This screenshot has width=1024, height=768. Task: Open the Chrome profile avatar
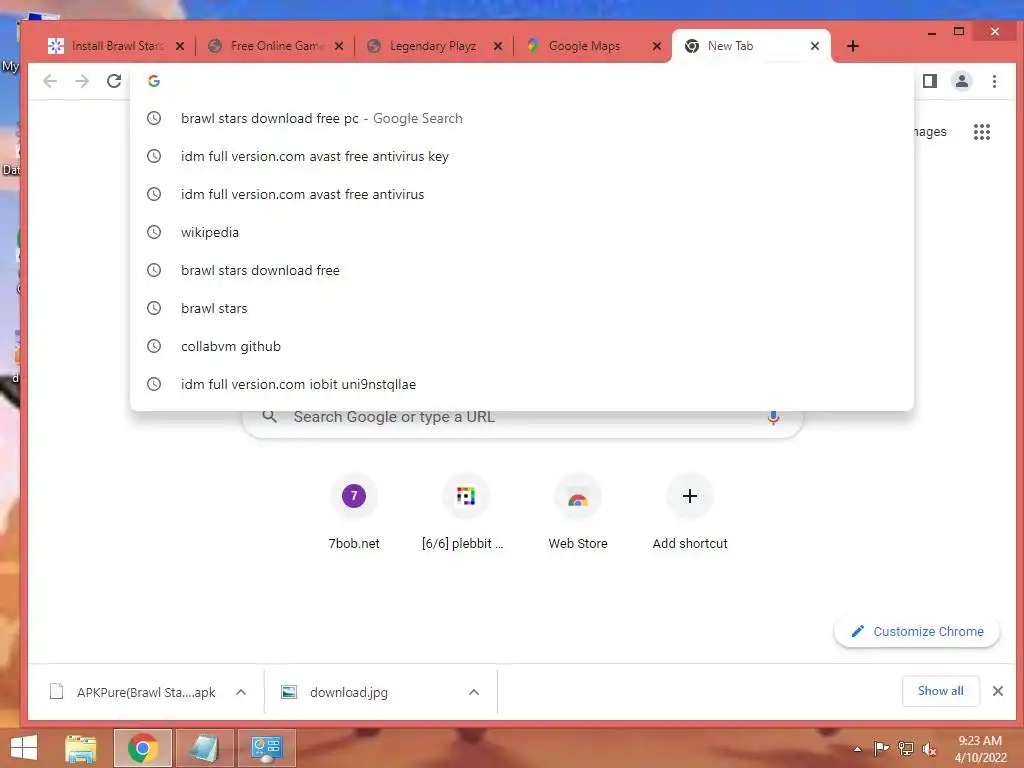tap(962, 81)
